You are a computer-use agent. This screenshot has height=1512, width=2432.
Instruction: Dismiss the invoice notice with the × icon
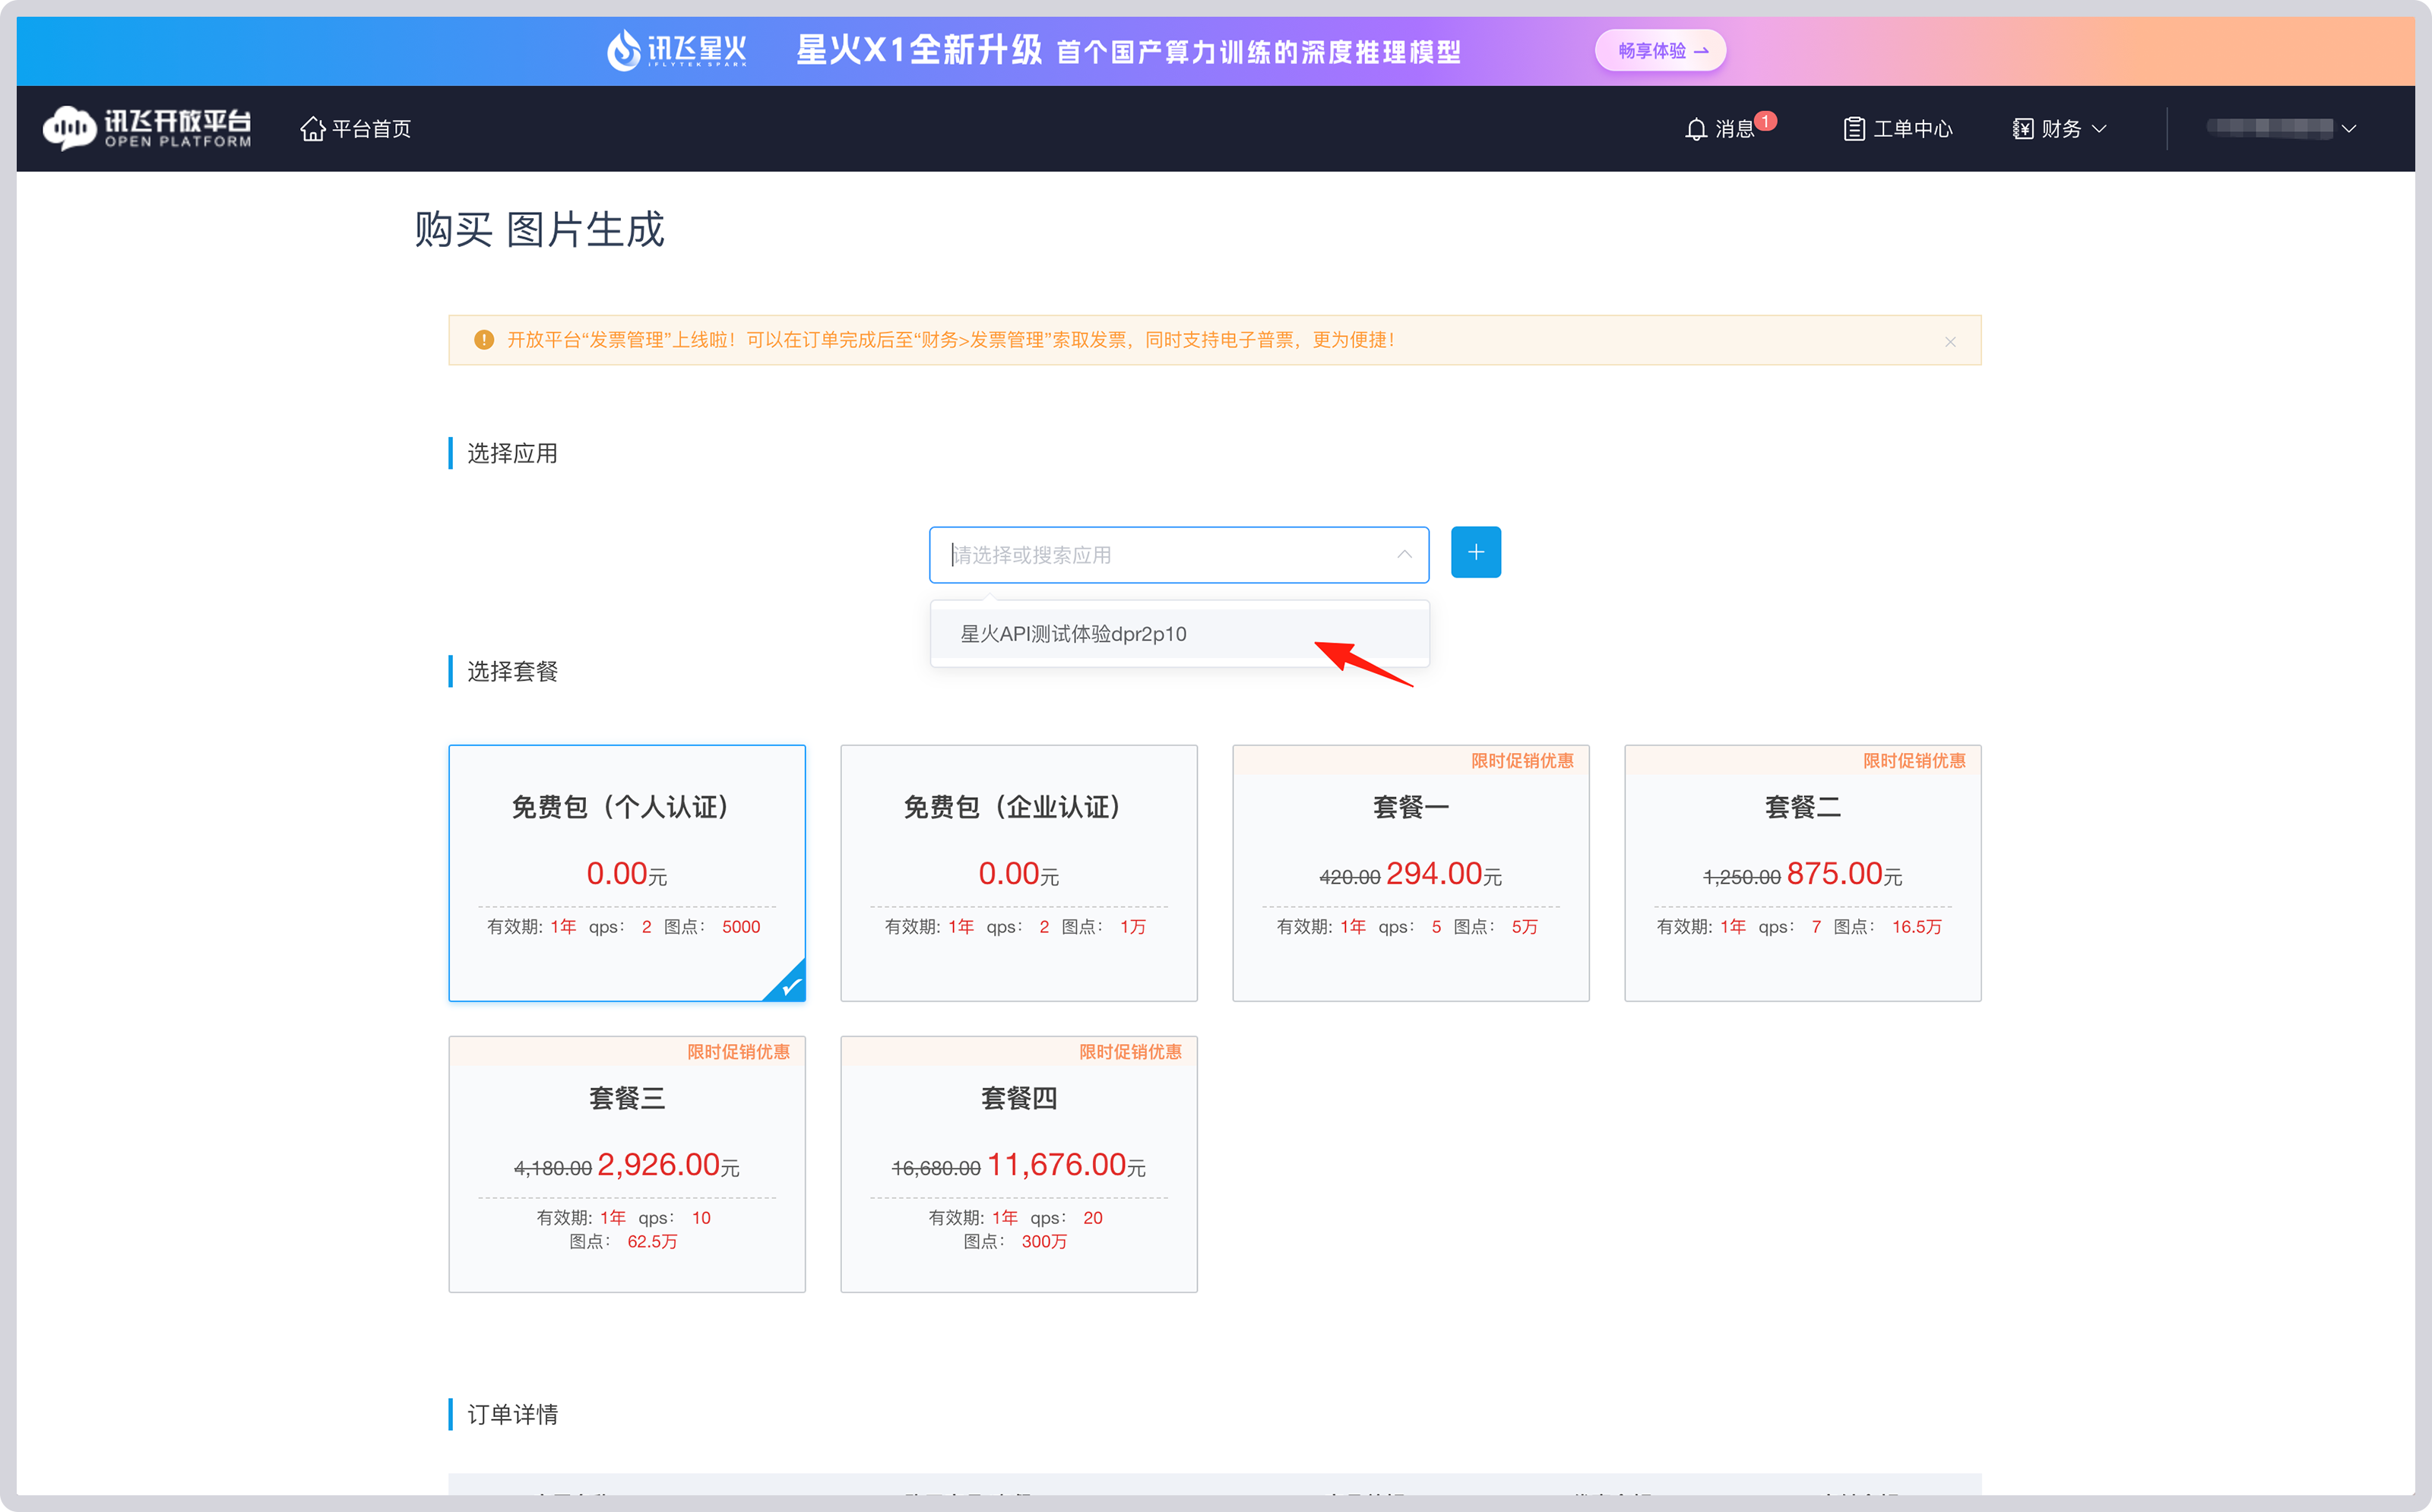click(x=1950, y=341)
